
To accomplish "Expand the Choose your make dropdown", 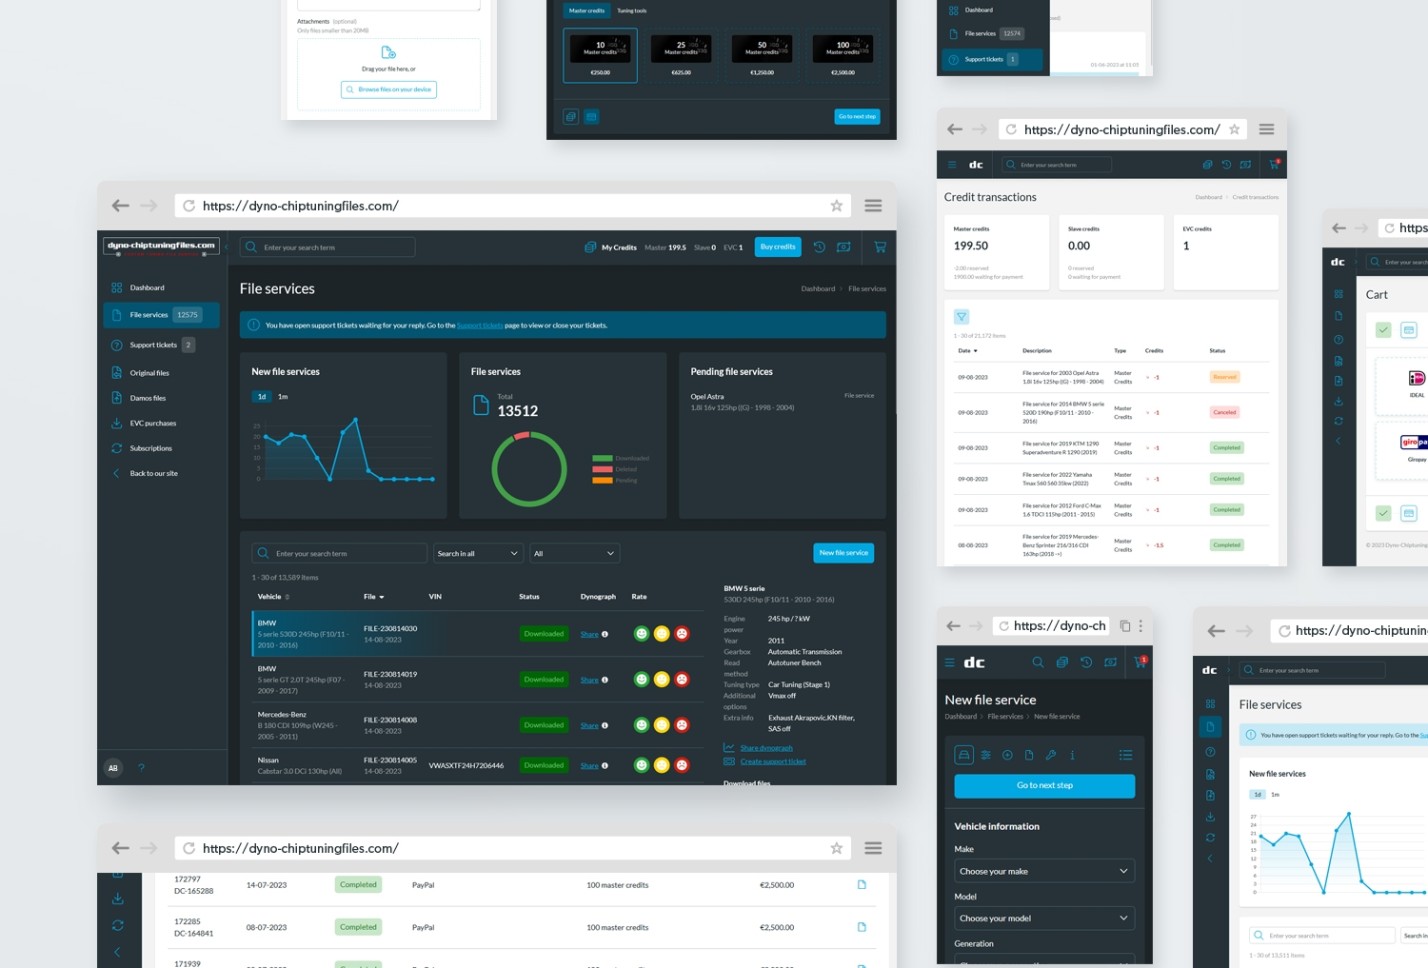I will click(1044, 871).
